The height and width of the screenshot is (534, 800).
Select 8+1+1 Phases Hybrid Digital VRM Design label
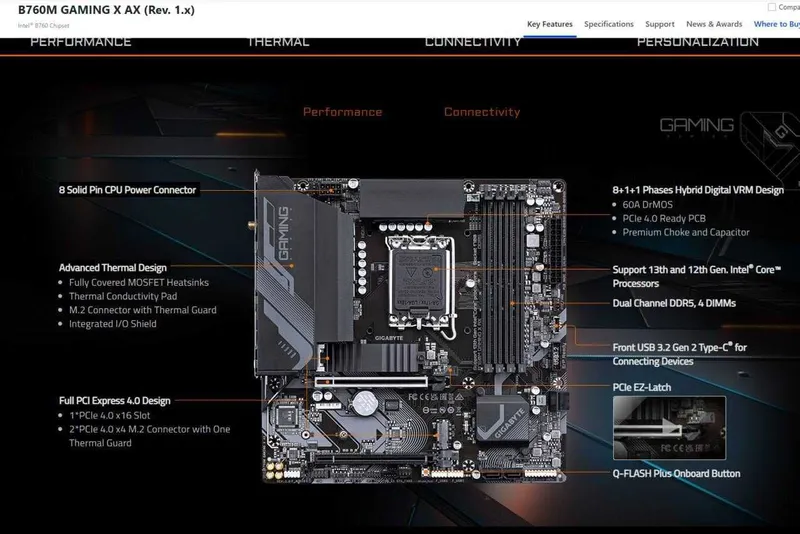[x=698, y=190]
